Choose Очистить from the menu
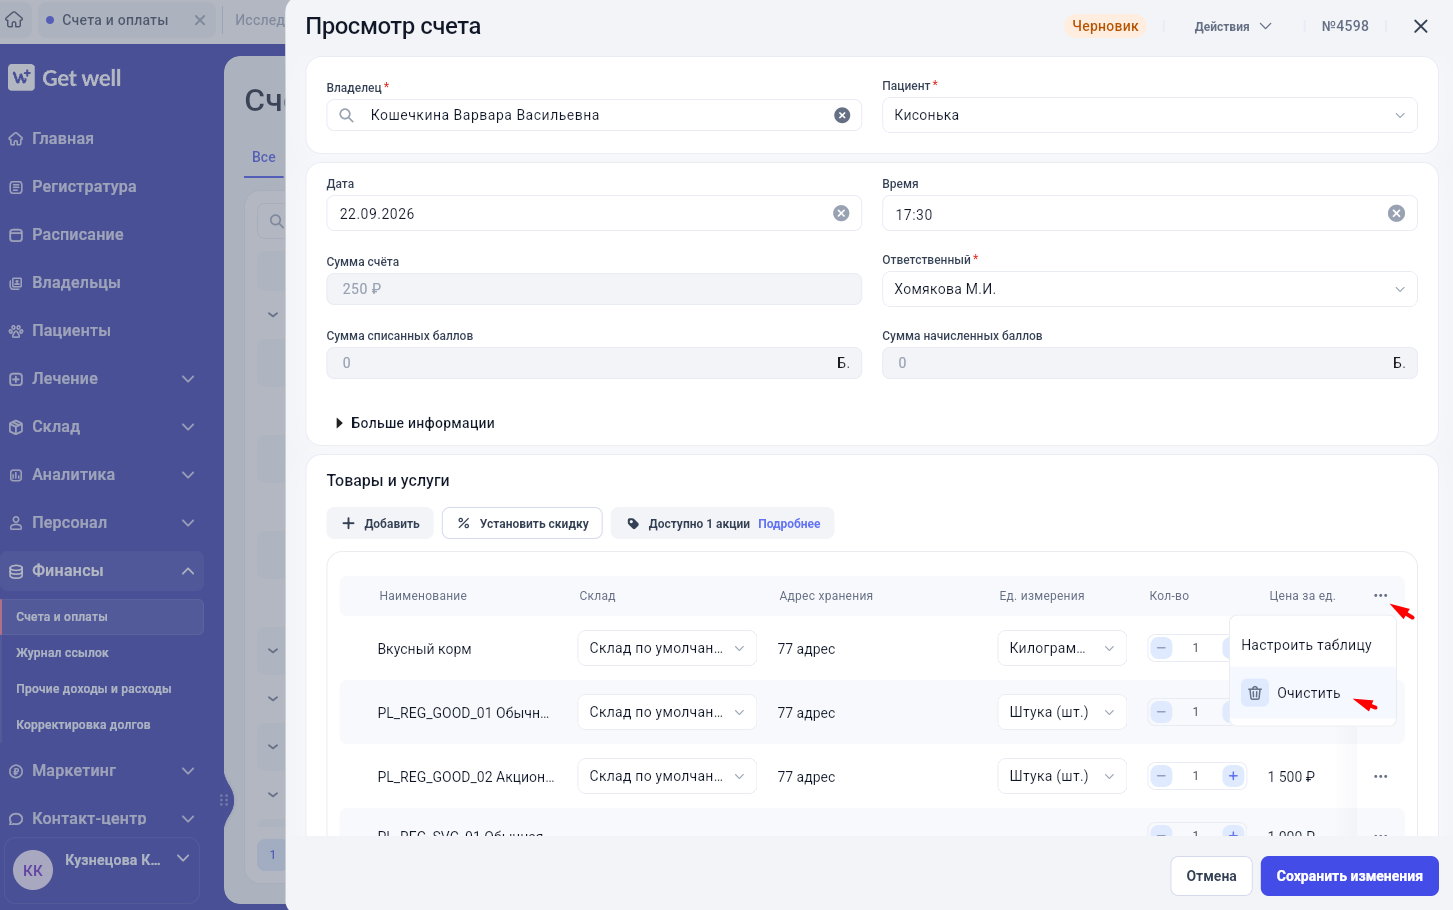 point(1312,693)
